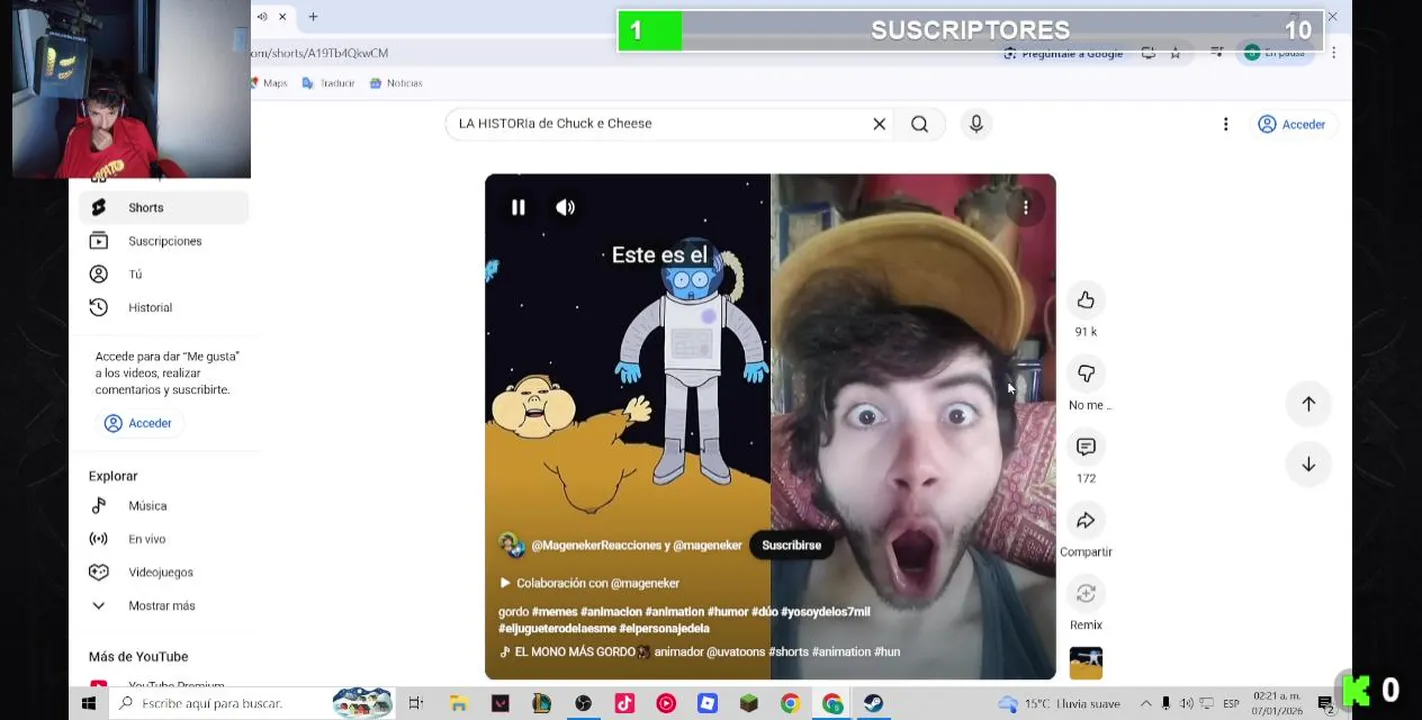Image resolution: width=1422 pixels, height=720 pixels.
Task: Open File Explorer from the taskbar
Action: [x=458, y=704]
